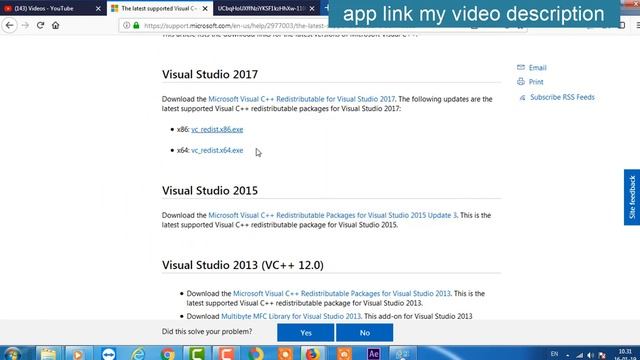Answer No to Did this solve your problem

pos(364,333)
